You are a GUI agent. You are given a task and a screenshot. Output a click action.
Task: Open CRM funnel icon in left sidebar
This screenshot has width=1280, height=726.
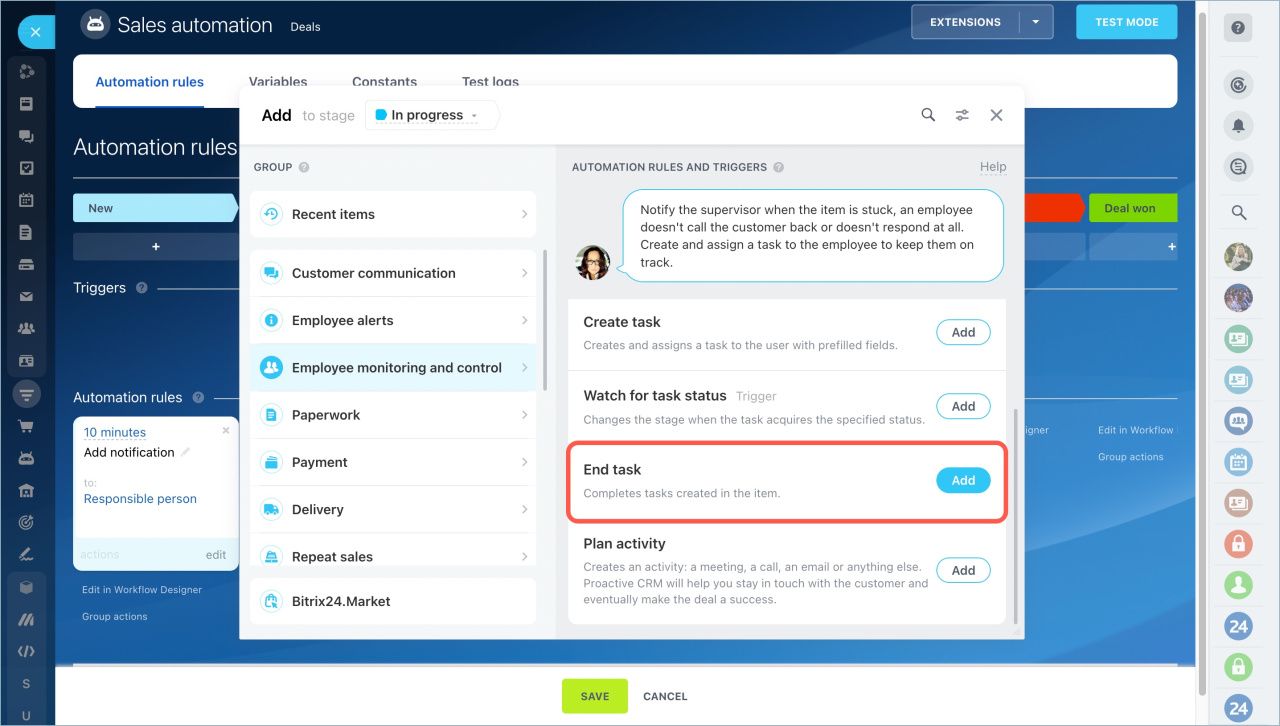[x=27, y=393]
